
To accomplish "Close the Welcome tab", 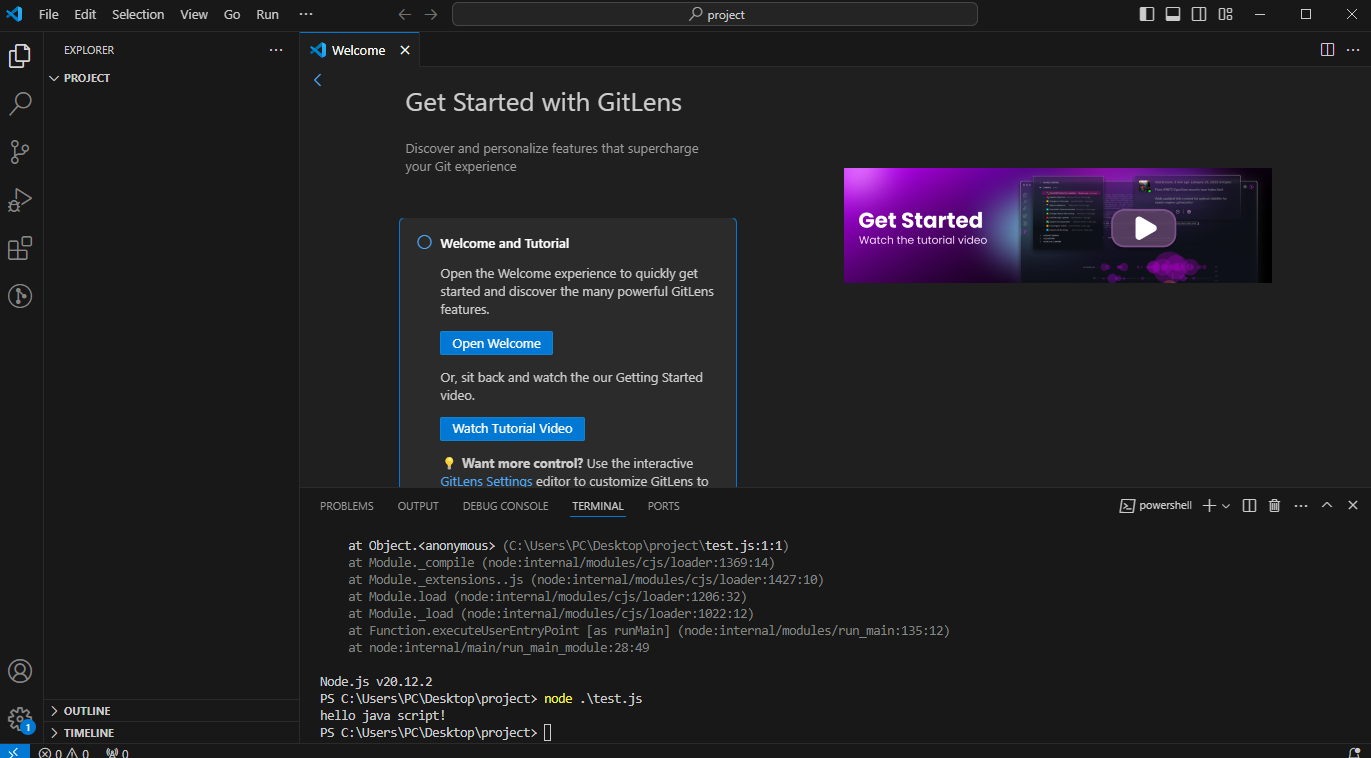I will [x=405, y=50].
